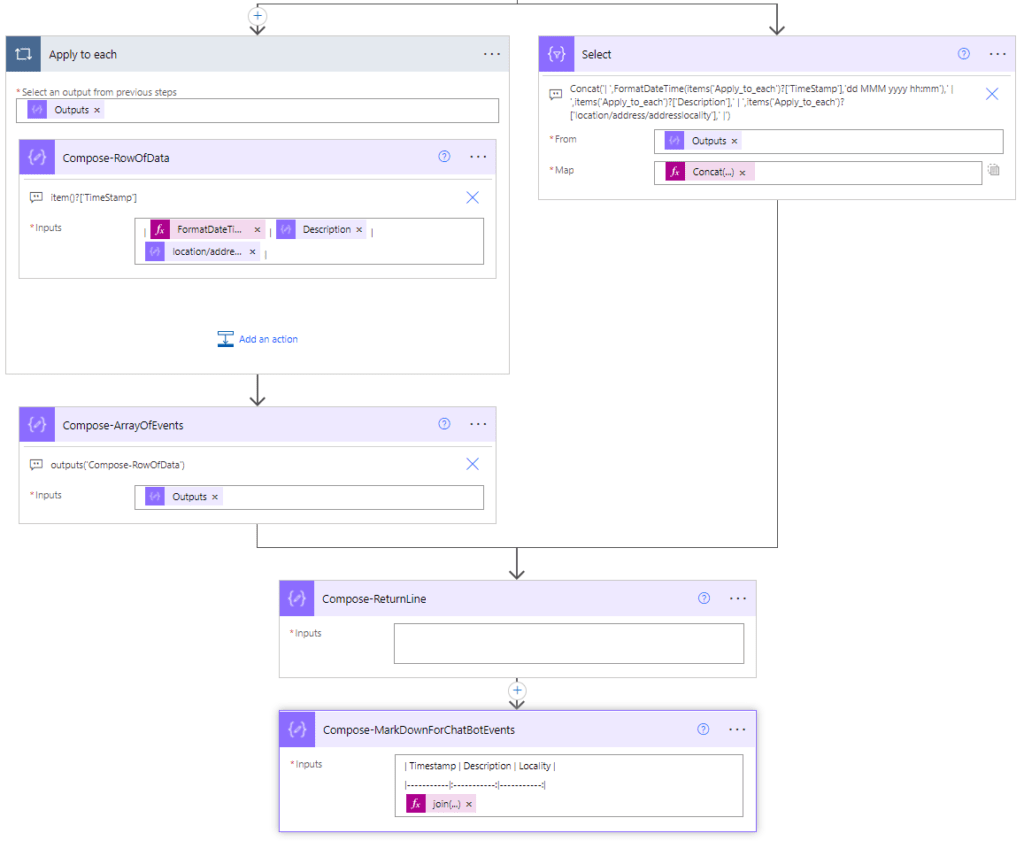The image size is (1024, 841).
Task: Click the insert-step plus above Apply to each
Action: coord(257,15)
